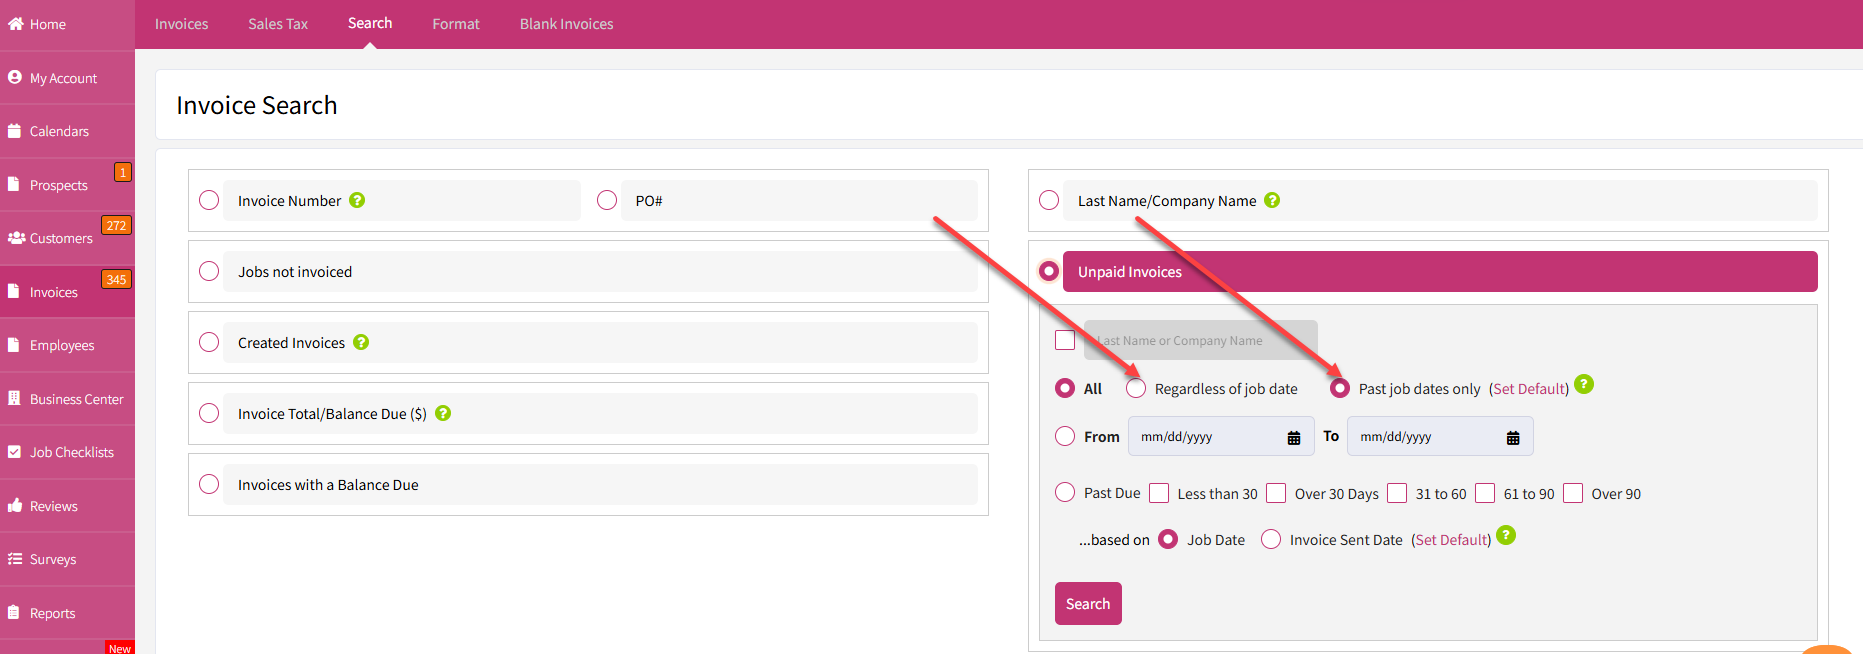Click the Surveys list icon
The image size is (1863, 654).
coord(15,559)
